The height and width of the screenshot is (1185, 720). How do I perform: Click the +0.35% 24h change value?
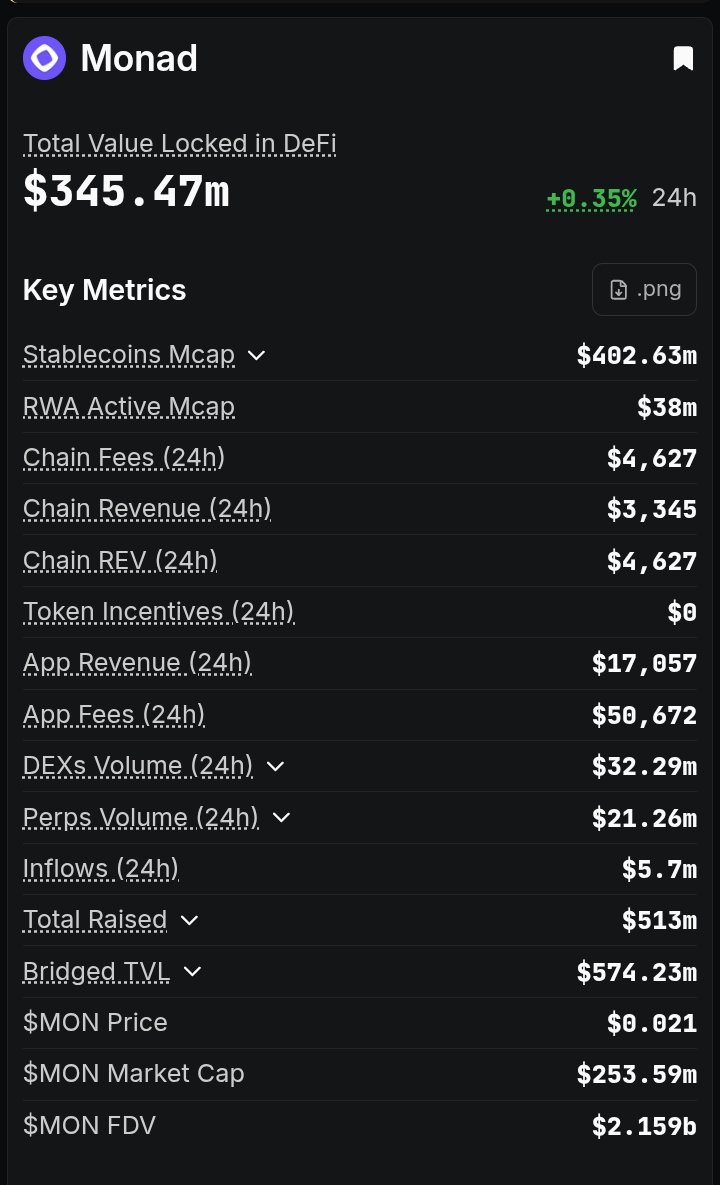(592, 198)
